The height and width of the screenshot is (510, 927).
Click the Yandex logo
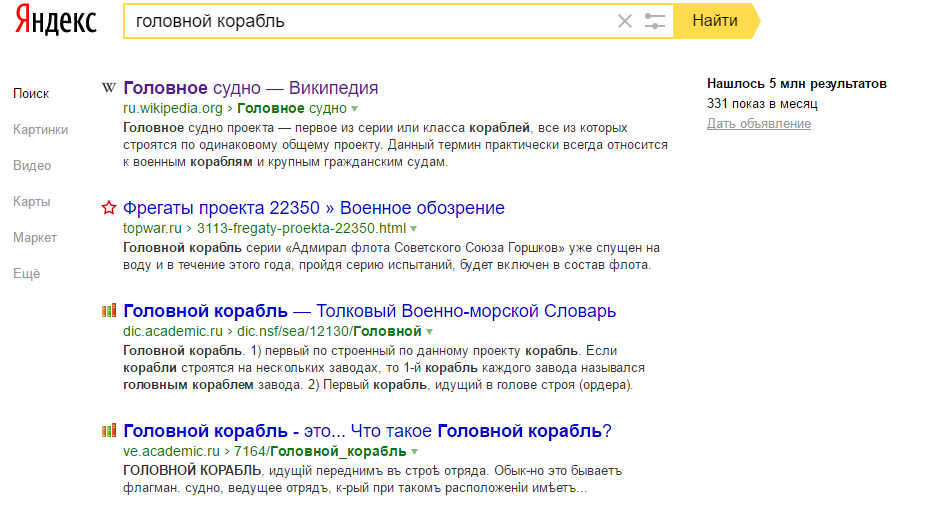[56, 20]
